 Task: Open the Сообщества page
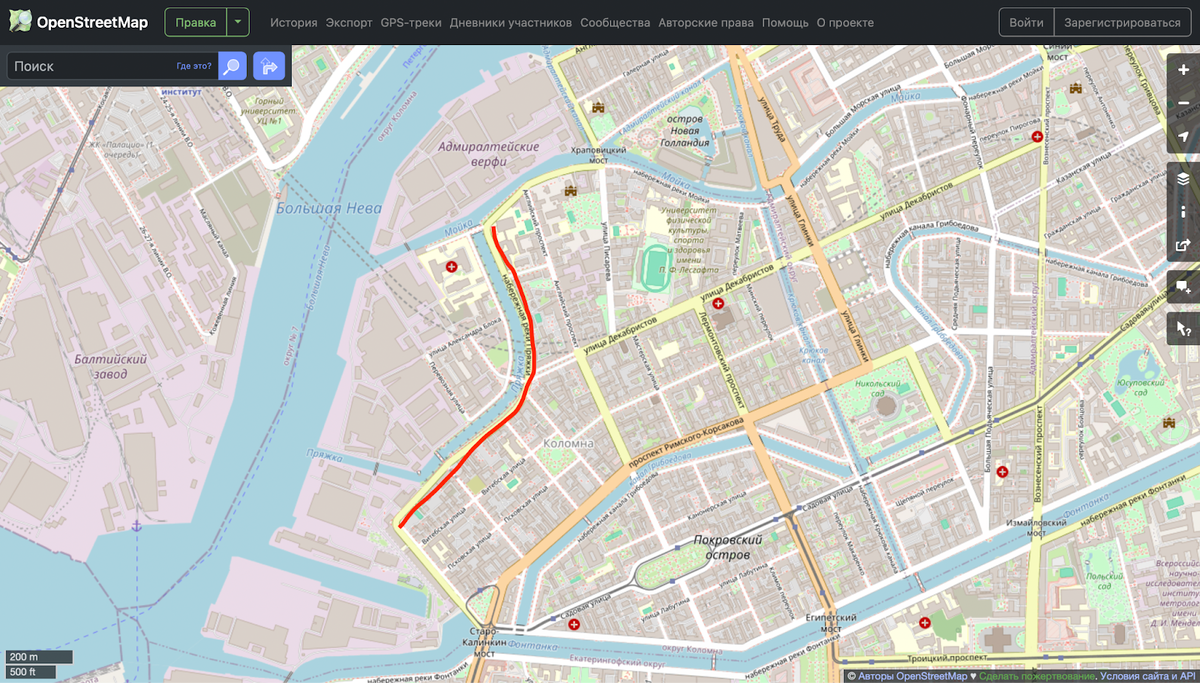point(615,22)
